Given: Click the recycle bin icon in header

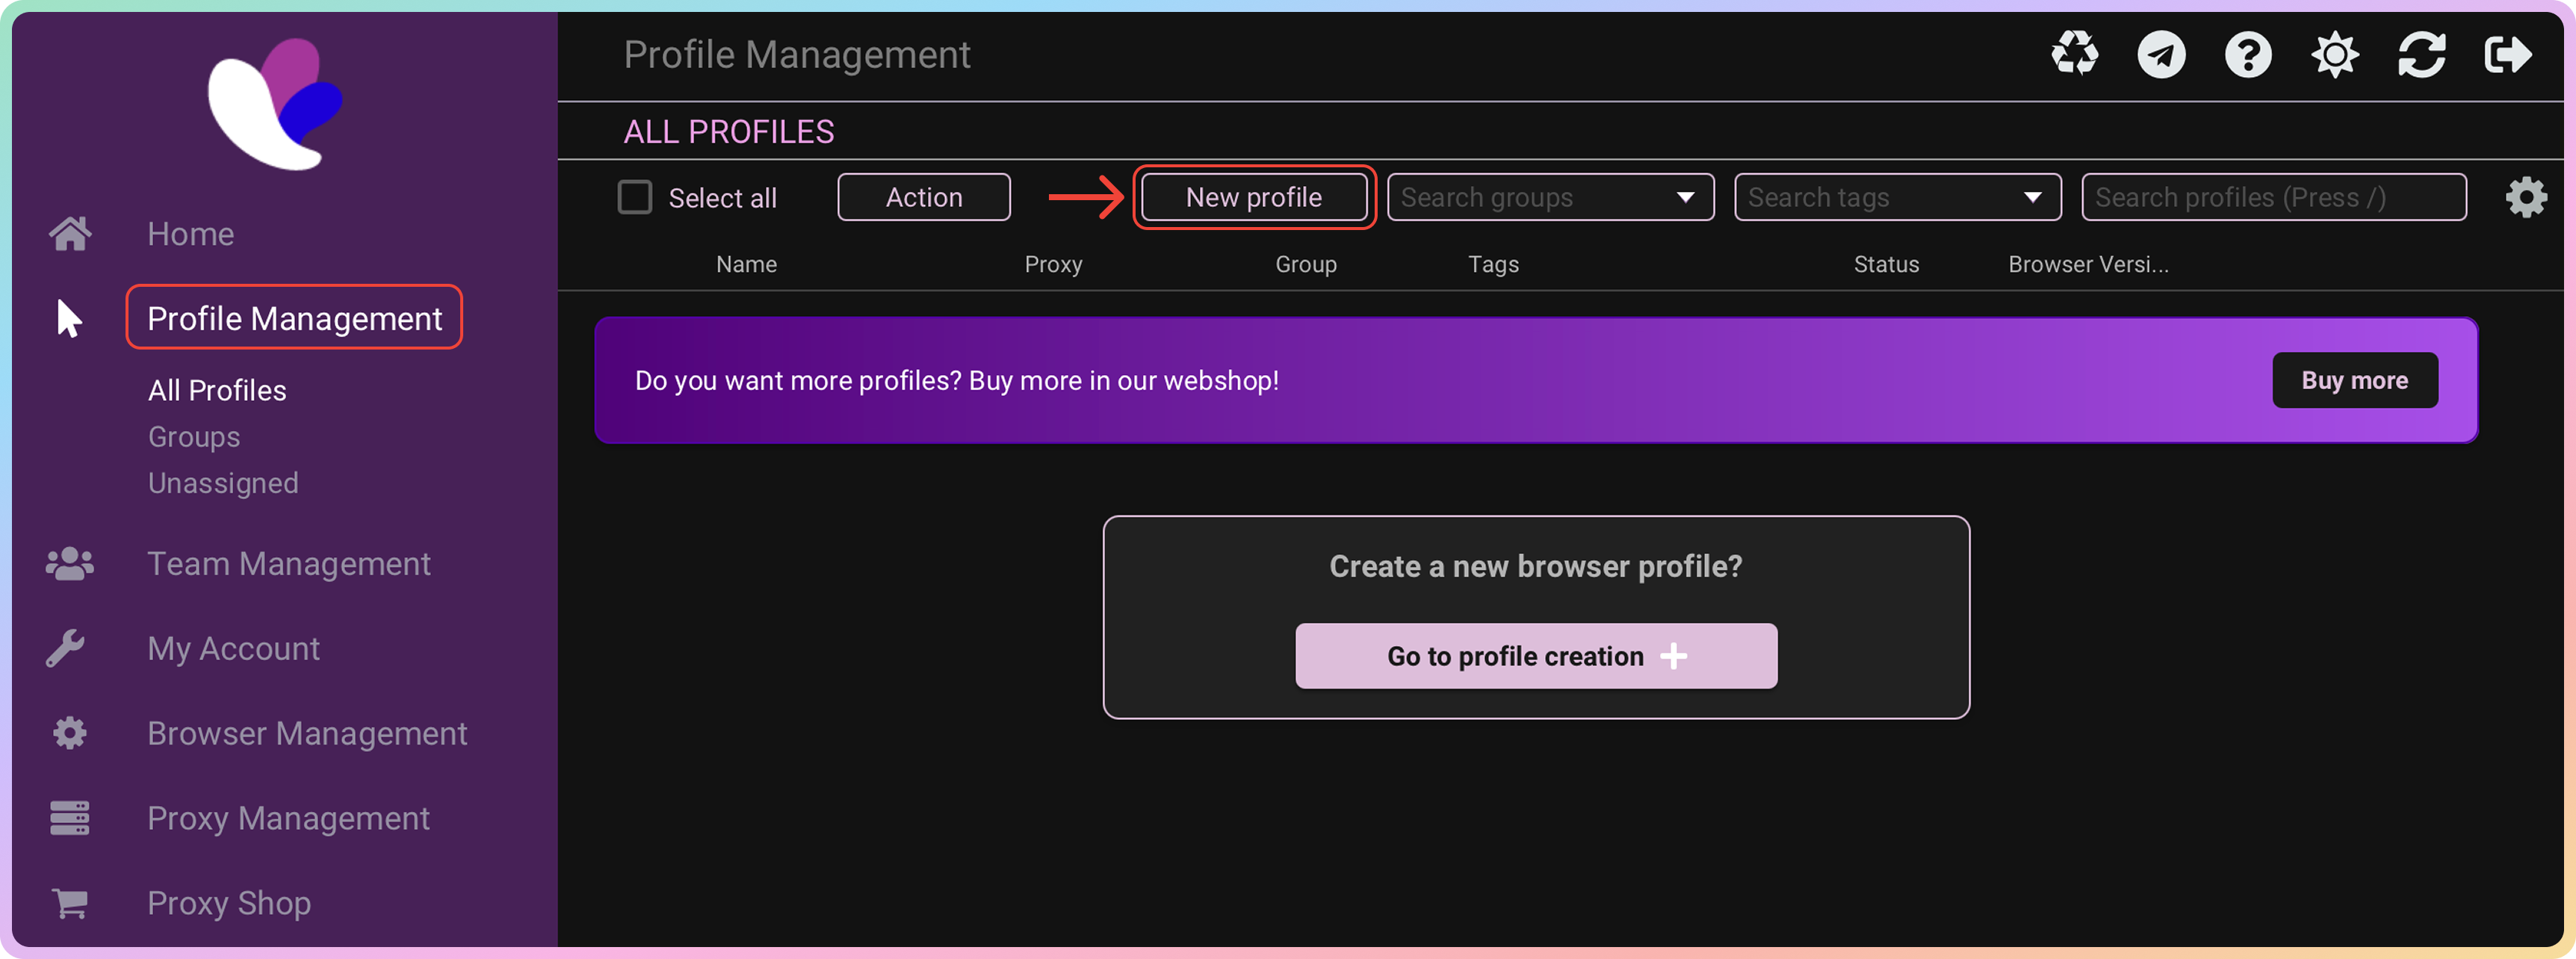Looking at the screenshot, I should coord(2074,54).
